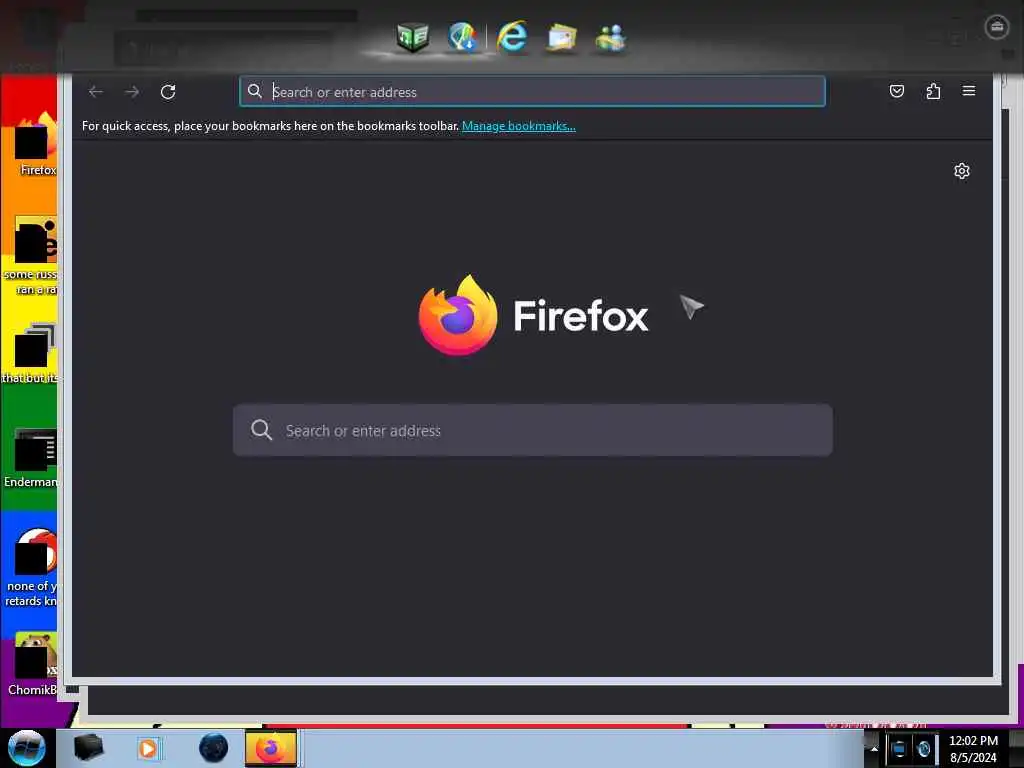This screenshot has height=768, width=1024.
Task: Click the round tray icon beside clock
Action: (923, 749)
